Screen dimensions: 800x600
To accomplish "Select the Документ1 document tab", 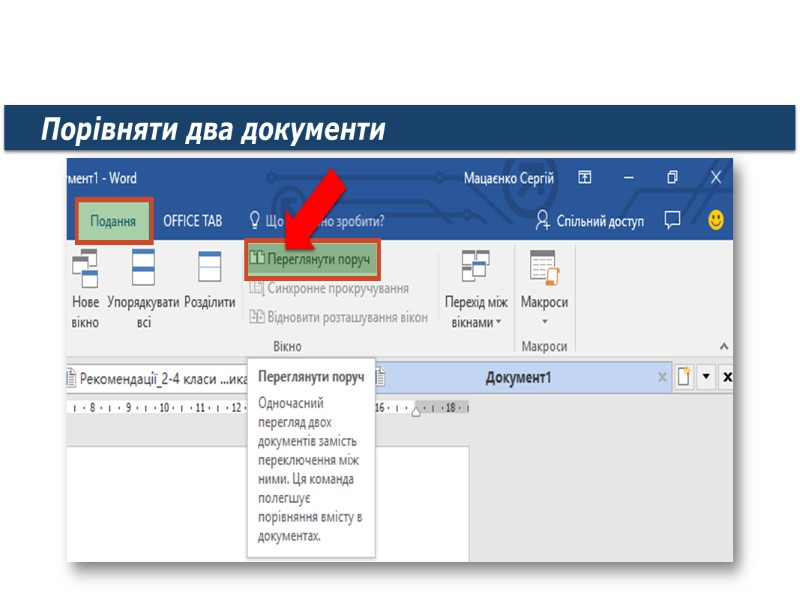I will (519, 378).
